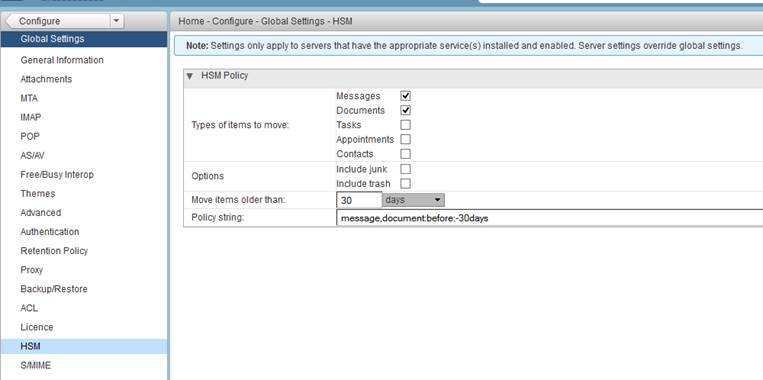Check the Include junk option
The image size is (763, 380).
405,169
